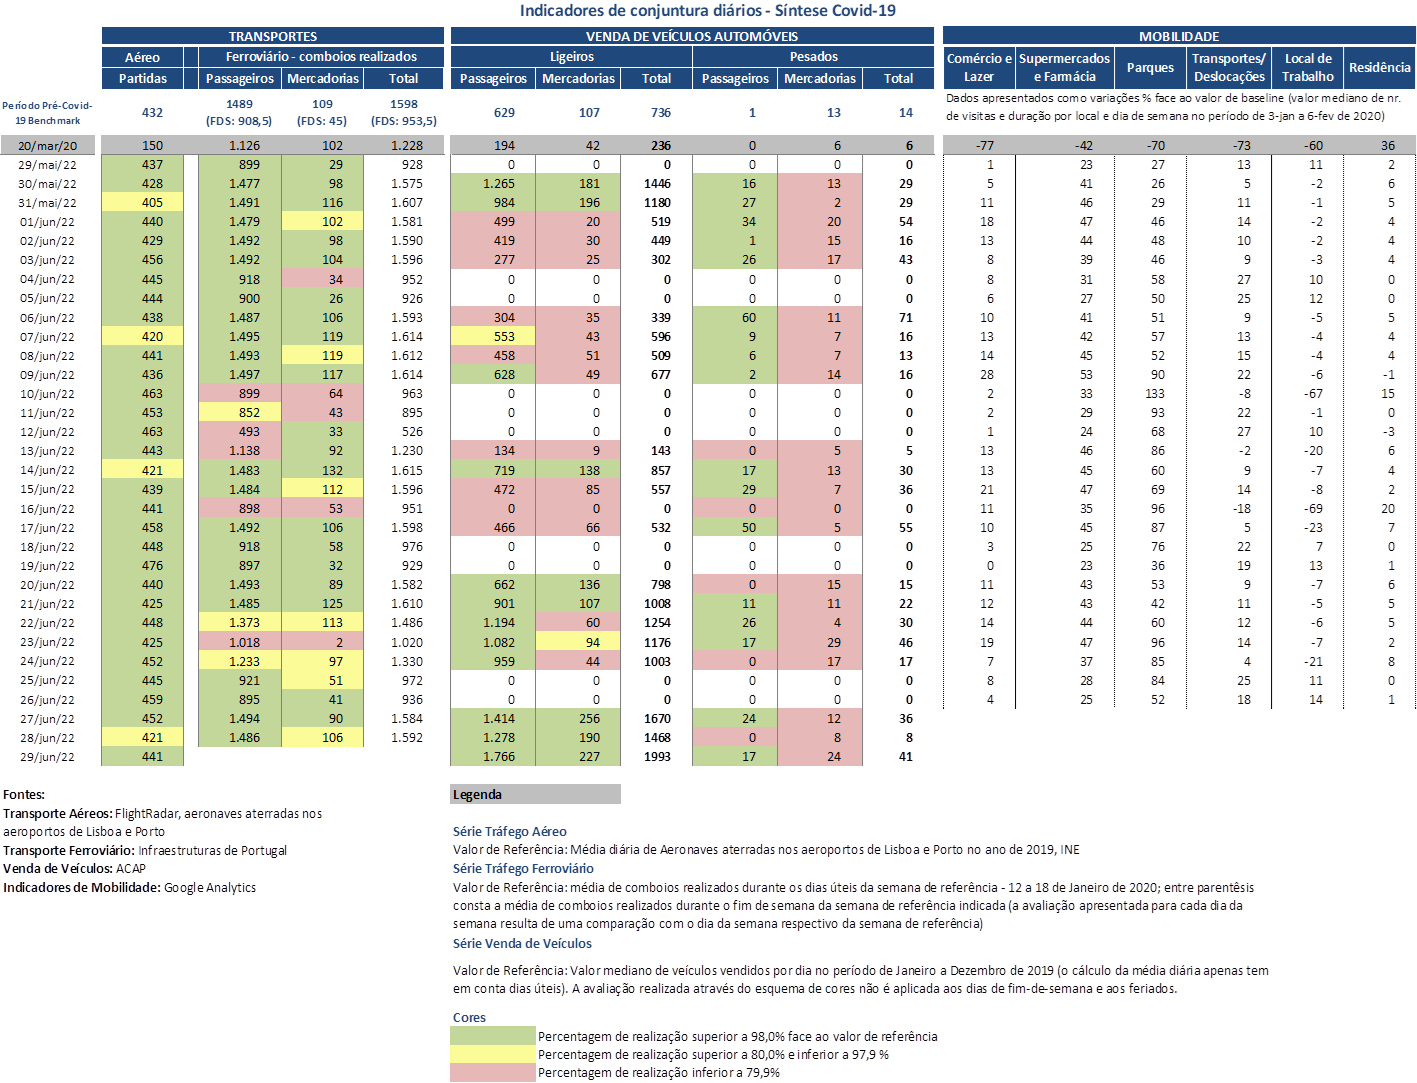The image size is (1417, 1083).
Task: Select the 20/mar/20 date row label
Action: (x=47, y=146)
